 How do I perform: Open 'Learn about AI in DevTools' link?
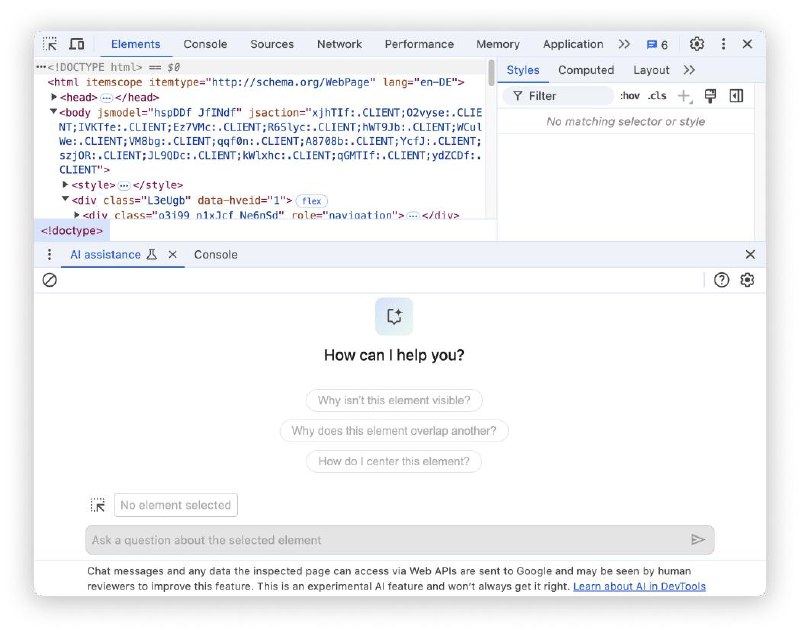click(x=639, y=587)
